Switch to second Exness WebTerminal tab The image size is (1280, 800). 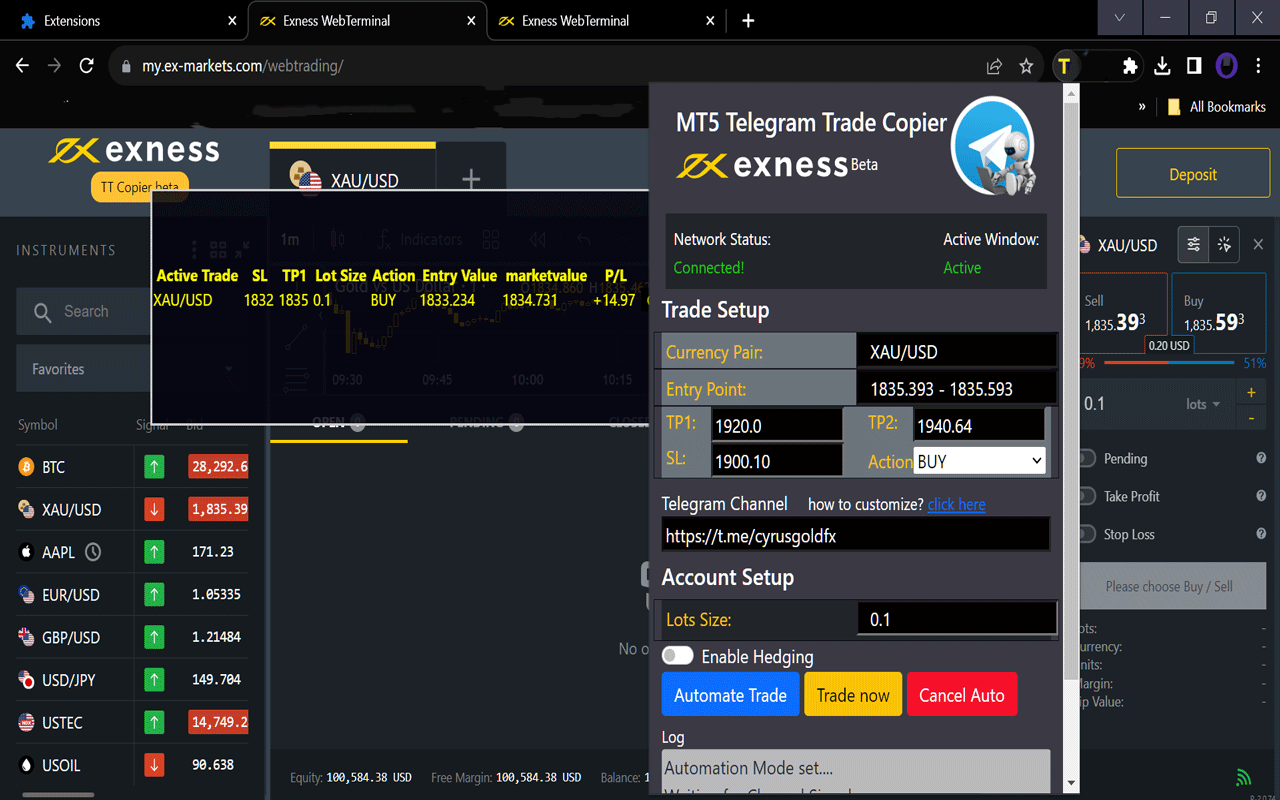click(x=605, y=20)
